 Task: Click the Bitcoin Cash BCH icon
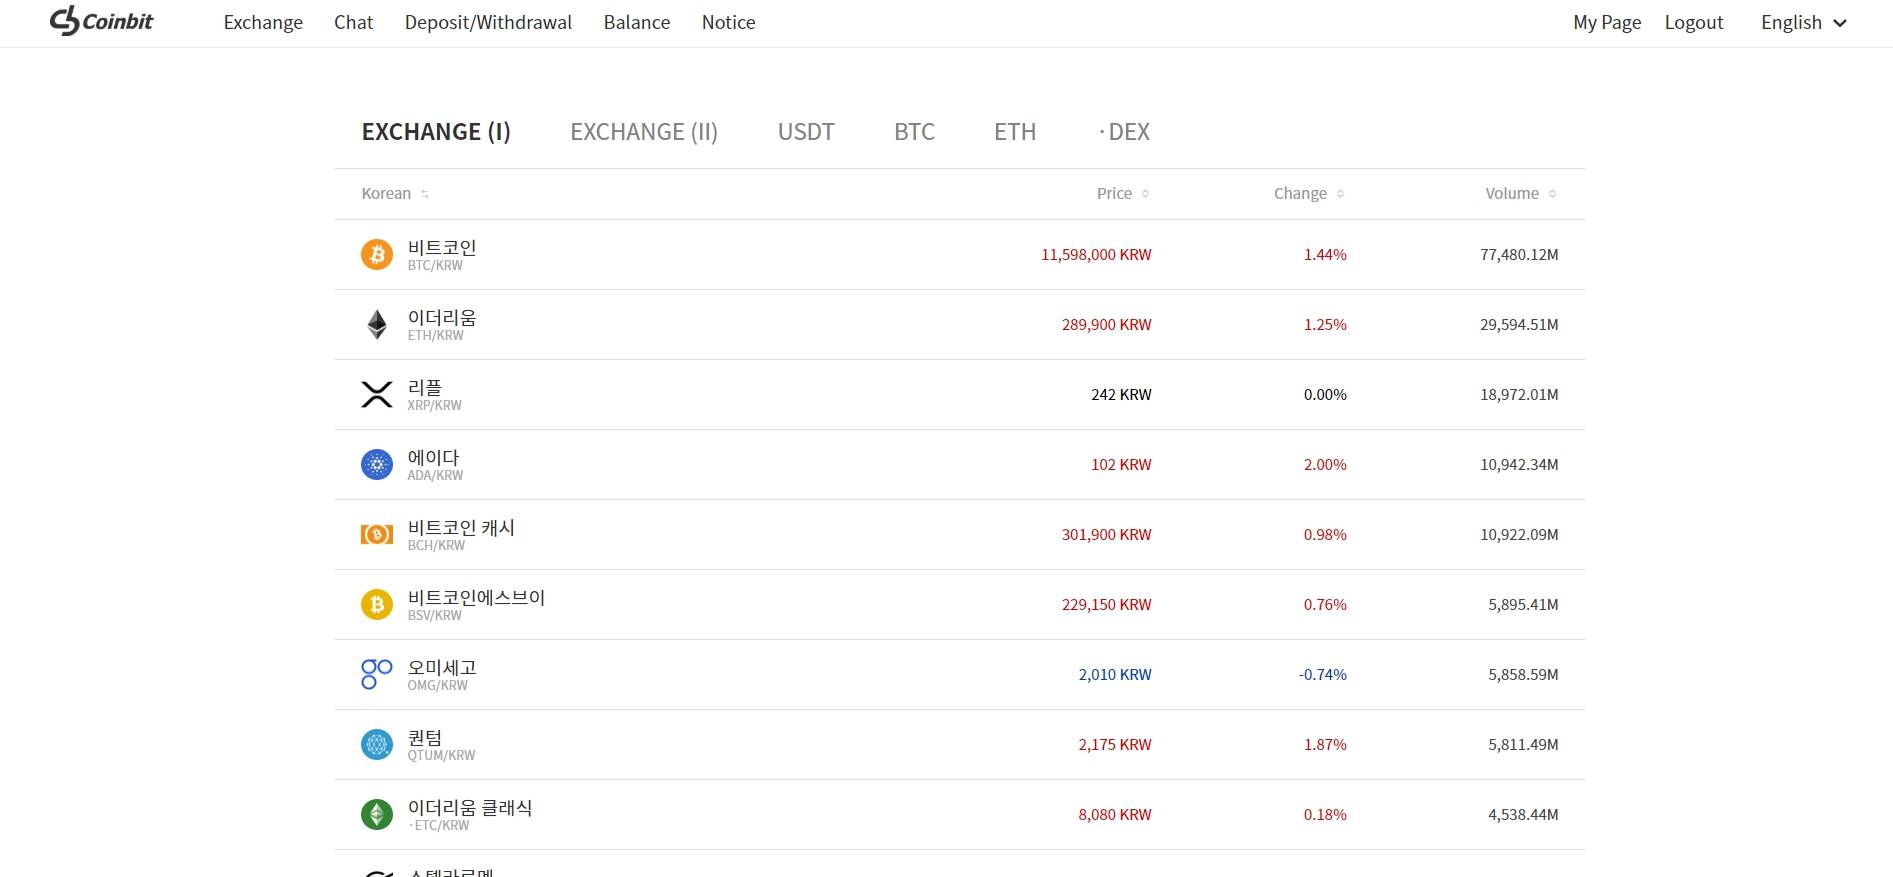point(377,535)
